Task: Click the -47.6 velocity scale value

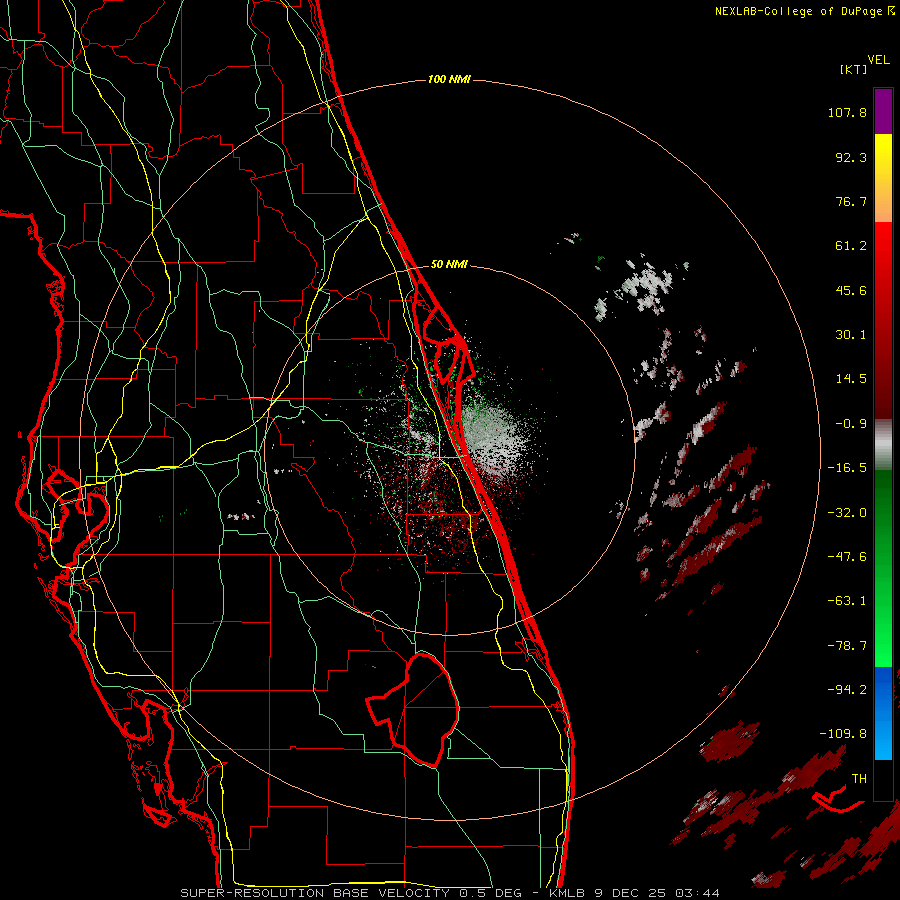Action: [x=847, y=557]
